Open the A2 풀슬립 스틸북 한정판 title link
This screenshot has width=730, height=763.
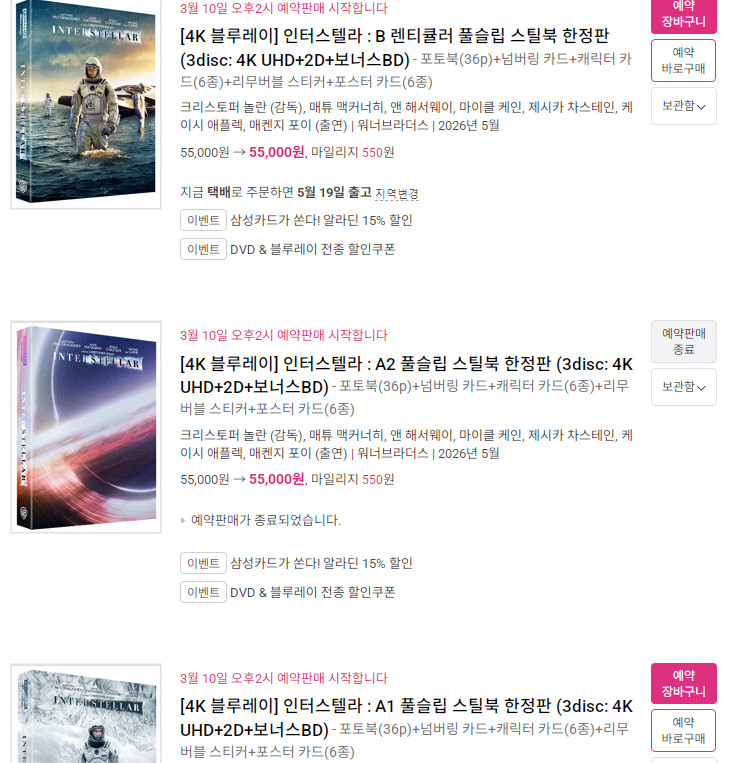(406, 375)
